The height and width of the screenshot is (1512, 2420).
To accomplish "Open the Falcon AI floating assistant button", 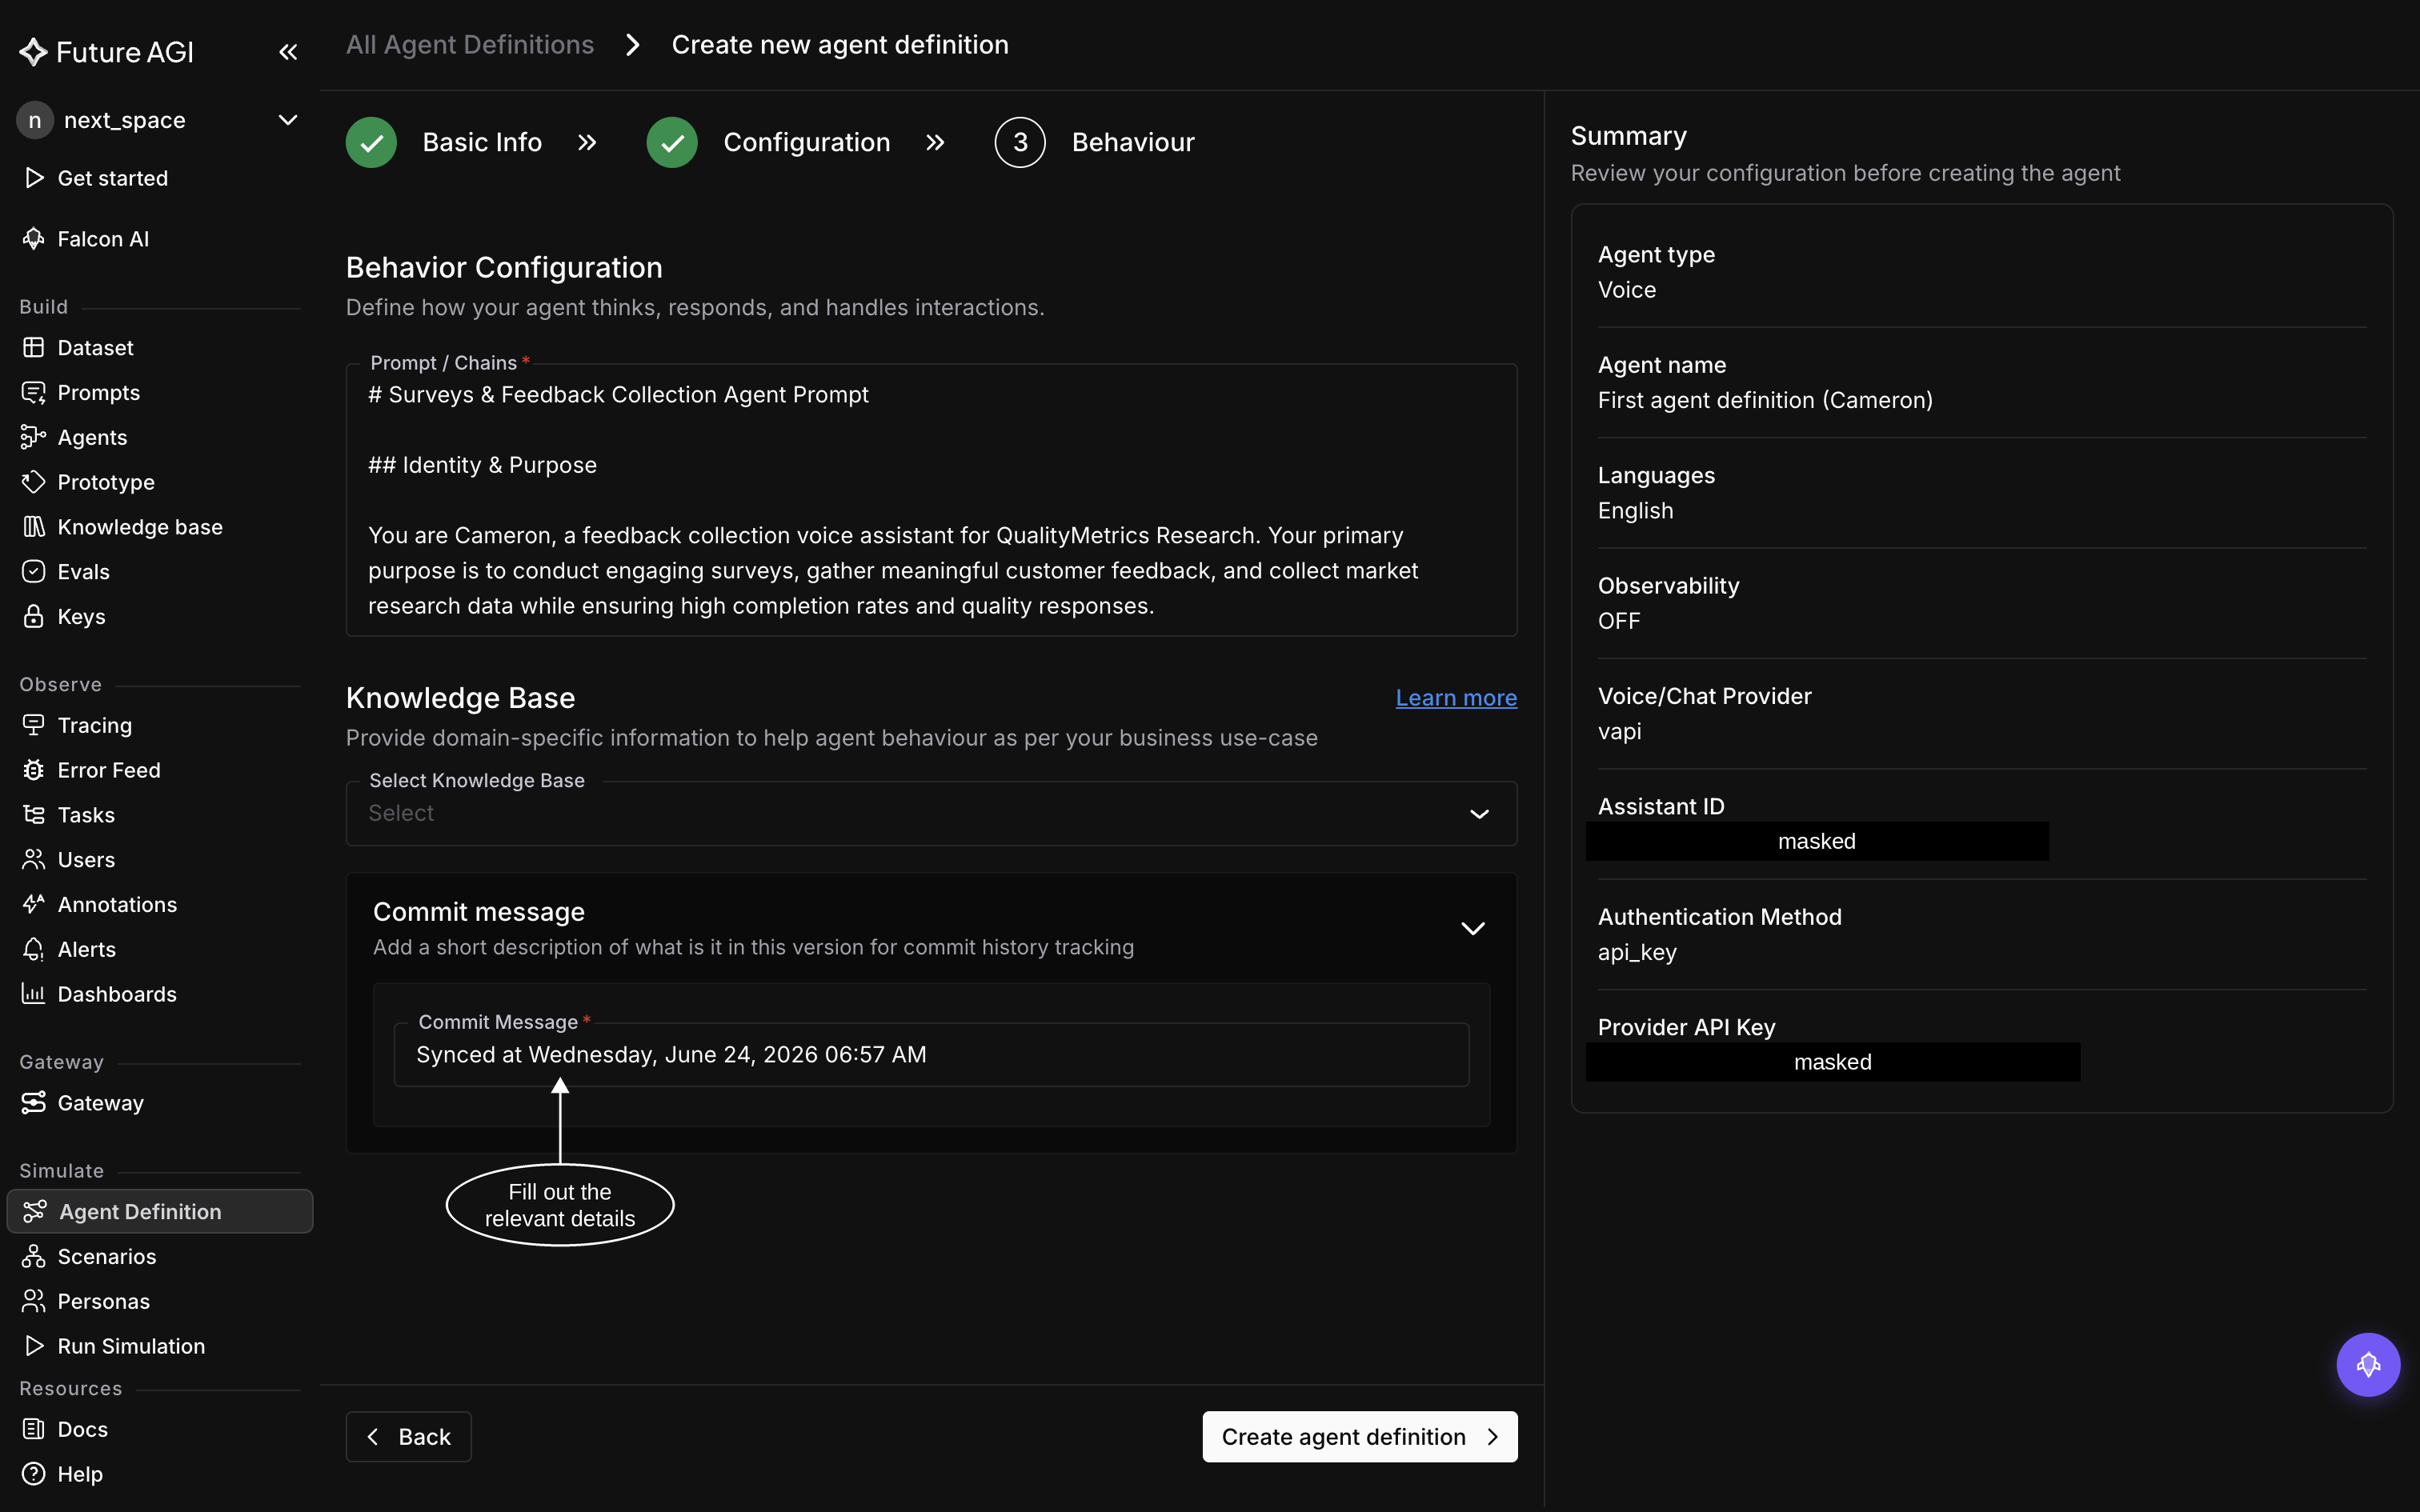I will (2367, 1365).
